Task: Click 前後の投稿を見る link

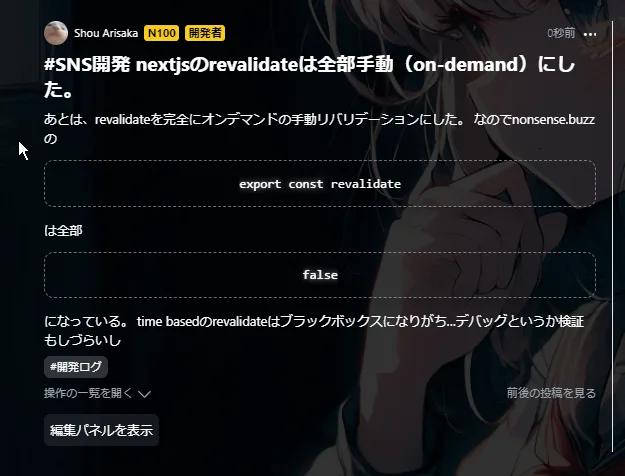Action: (x=551, y=393)
